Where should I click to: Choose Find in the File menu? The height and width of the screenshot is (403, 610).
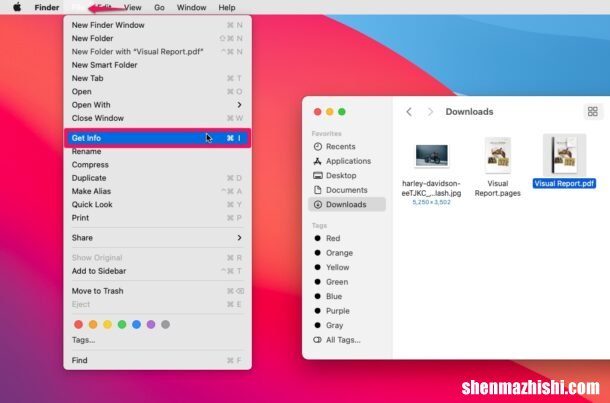(x=157, y=361)
